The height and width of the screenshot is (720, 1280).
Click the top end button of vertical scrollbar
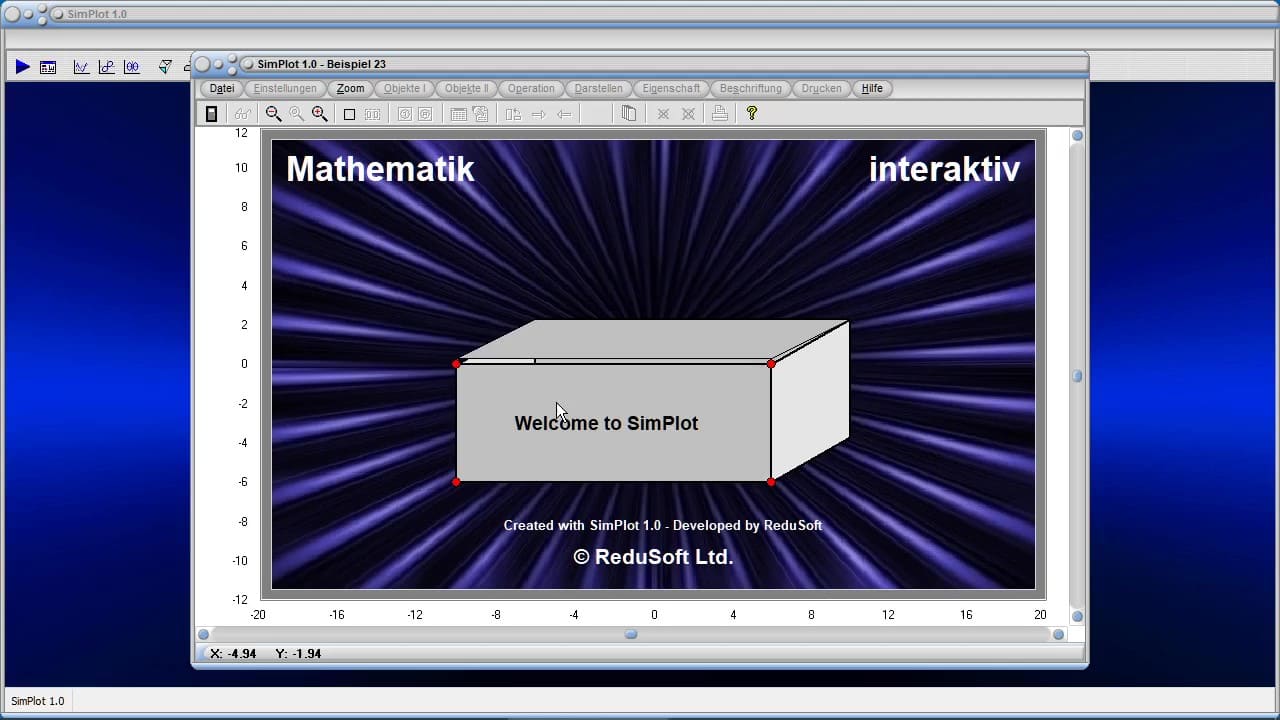click(1077, 135)
